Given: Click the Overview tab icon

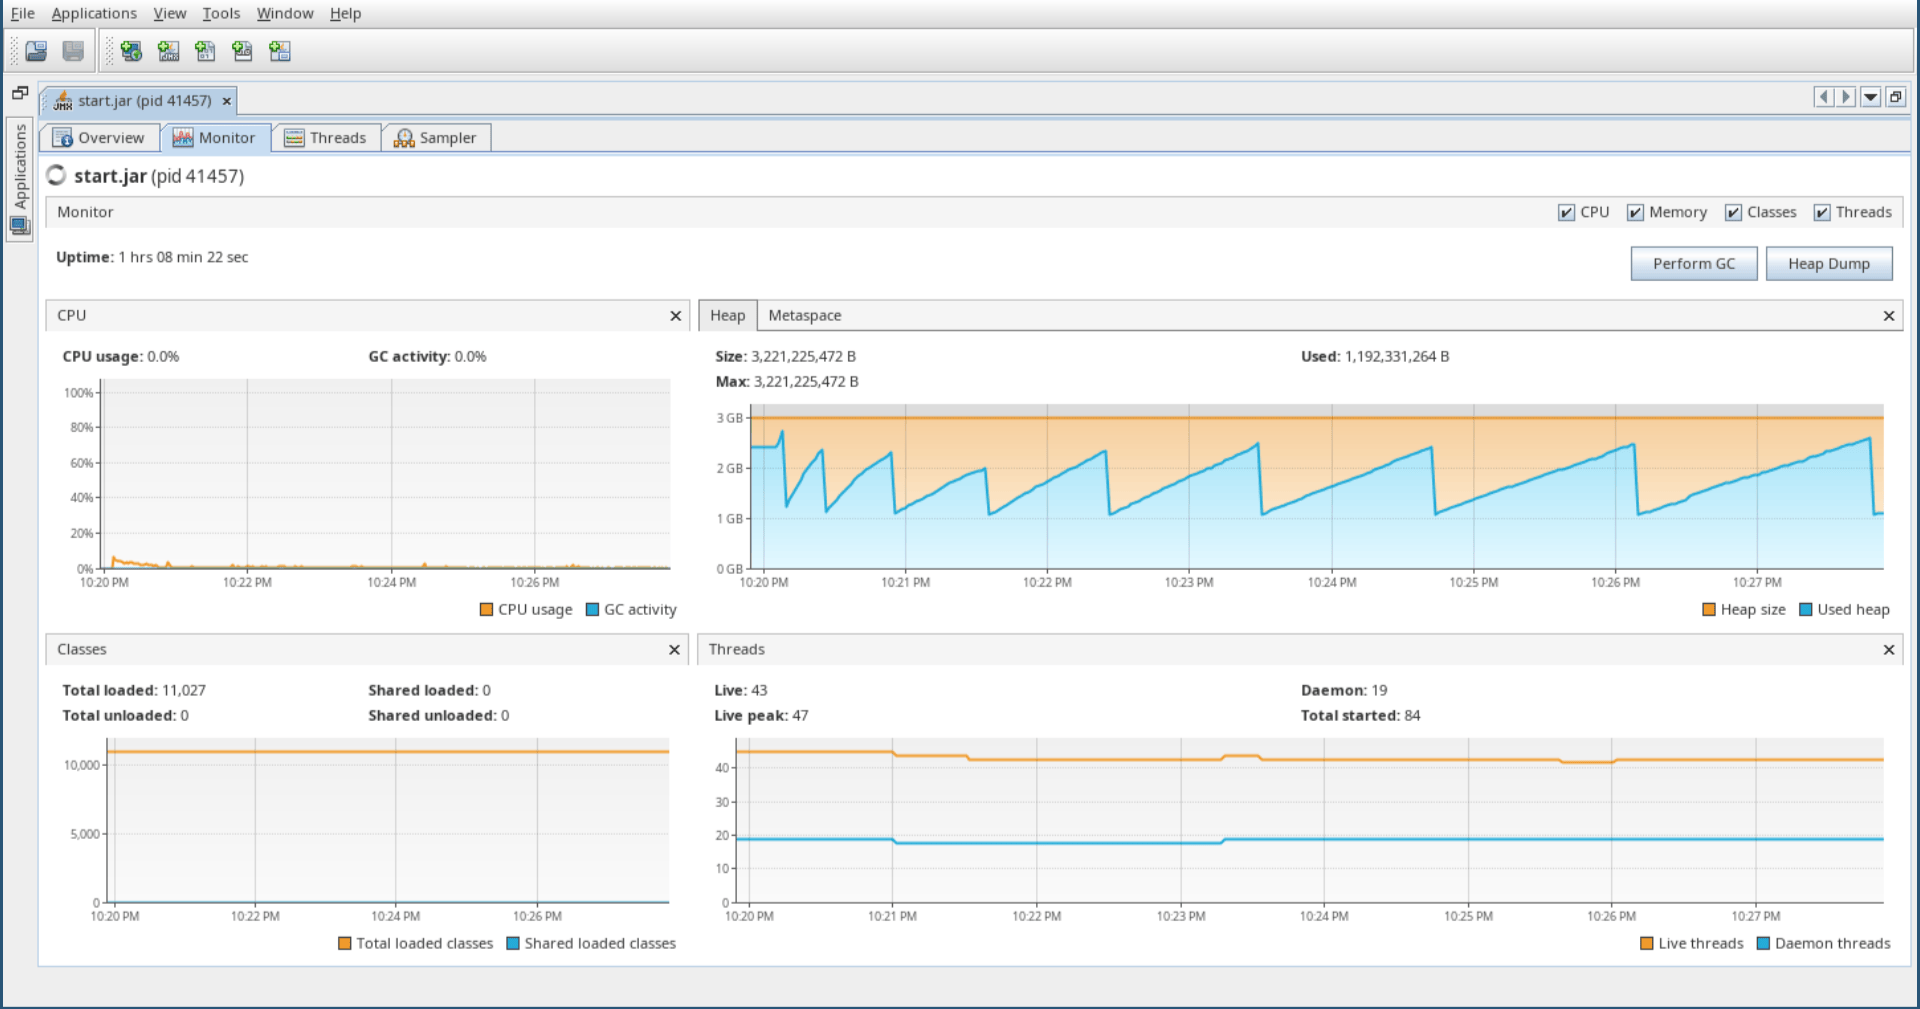Looking at the screenshot, I should tap(62, 138).
